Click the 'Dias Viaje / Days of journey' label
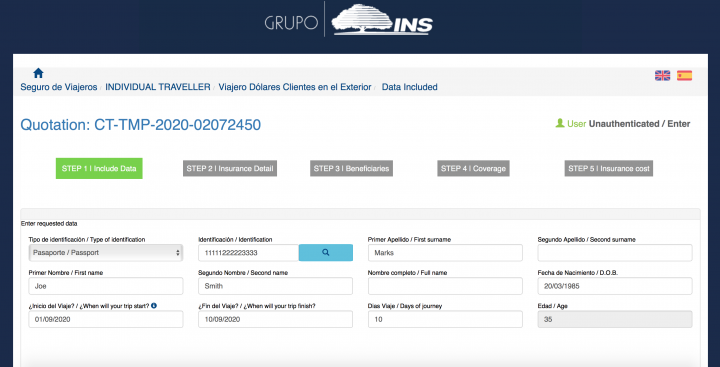This screenshot has height=367, width=720. tap(405, 305)
